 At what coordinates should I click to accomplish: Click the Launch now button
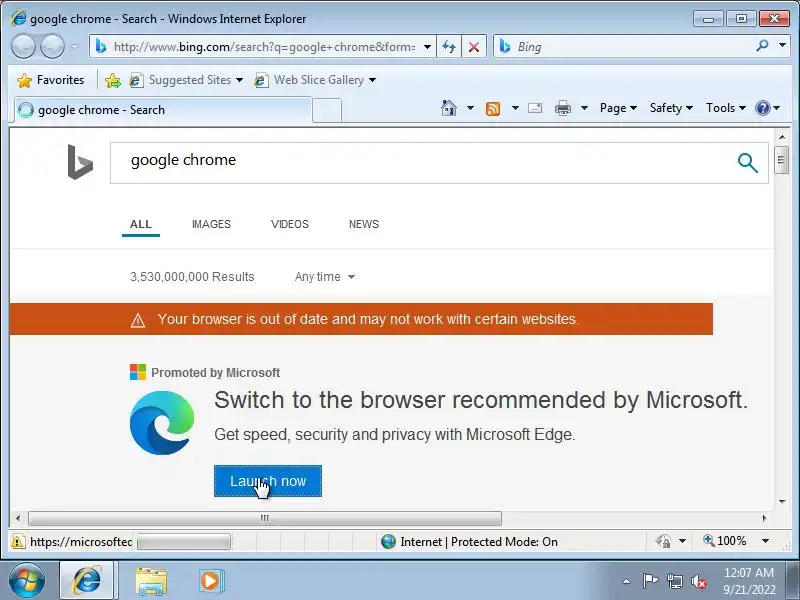click(x=268, y=481)
